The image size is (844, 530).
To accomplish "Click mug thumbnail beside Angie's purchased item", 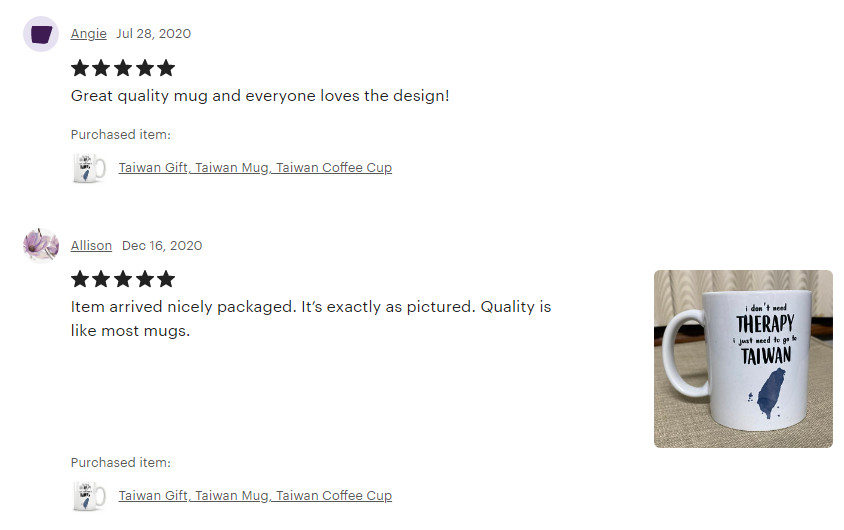I will [89, 168].
